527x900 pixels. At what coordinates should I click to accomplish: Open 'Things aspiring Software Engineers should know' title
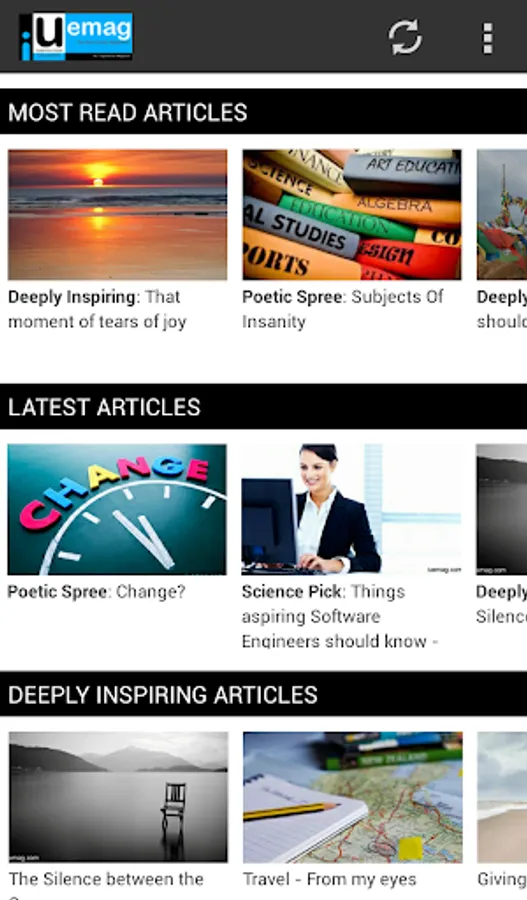340,616
